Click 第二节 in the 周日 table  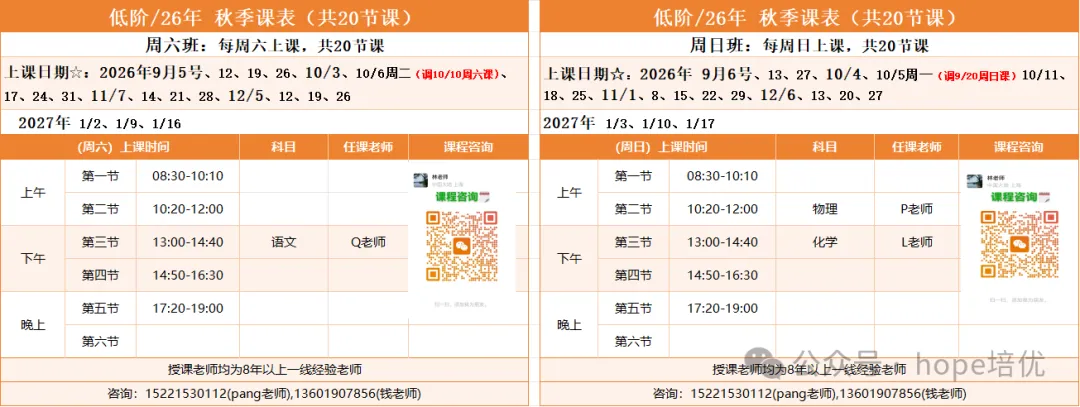point(633,209)
